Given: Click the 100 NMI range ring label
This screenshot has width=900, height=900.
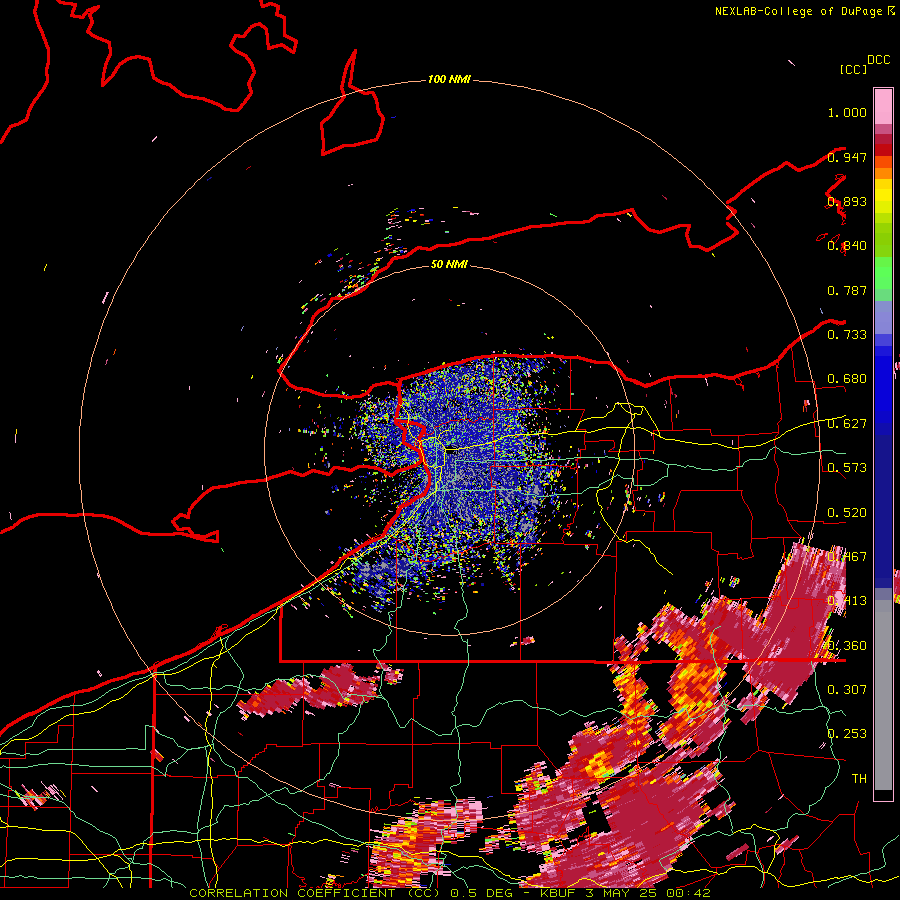Looking at the screenshot, I should click(449, 79).
